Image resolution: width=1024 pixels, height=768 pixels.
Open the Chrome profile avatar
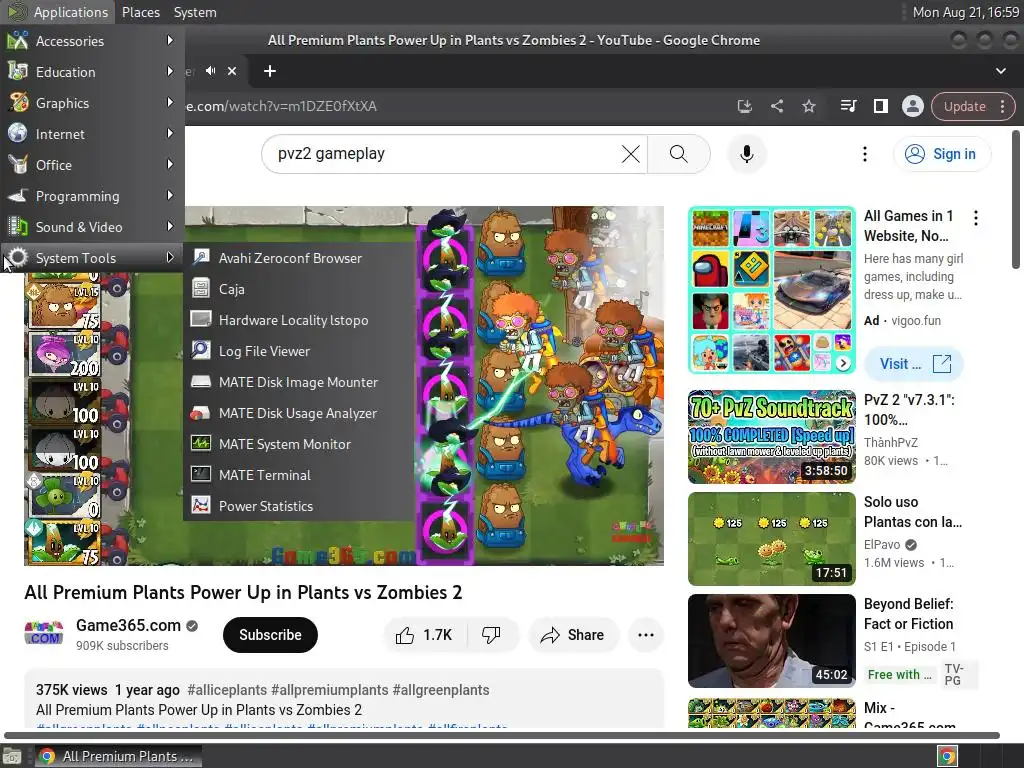(912, 106)
